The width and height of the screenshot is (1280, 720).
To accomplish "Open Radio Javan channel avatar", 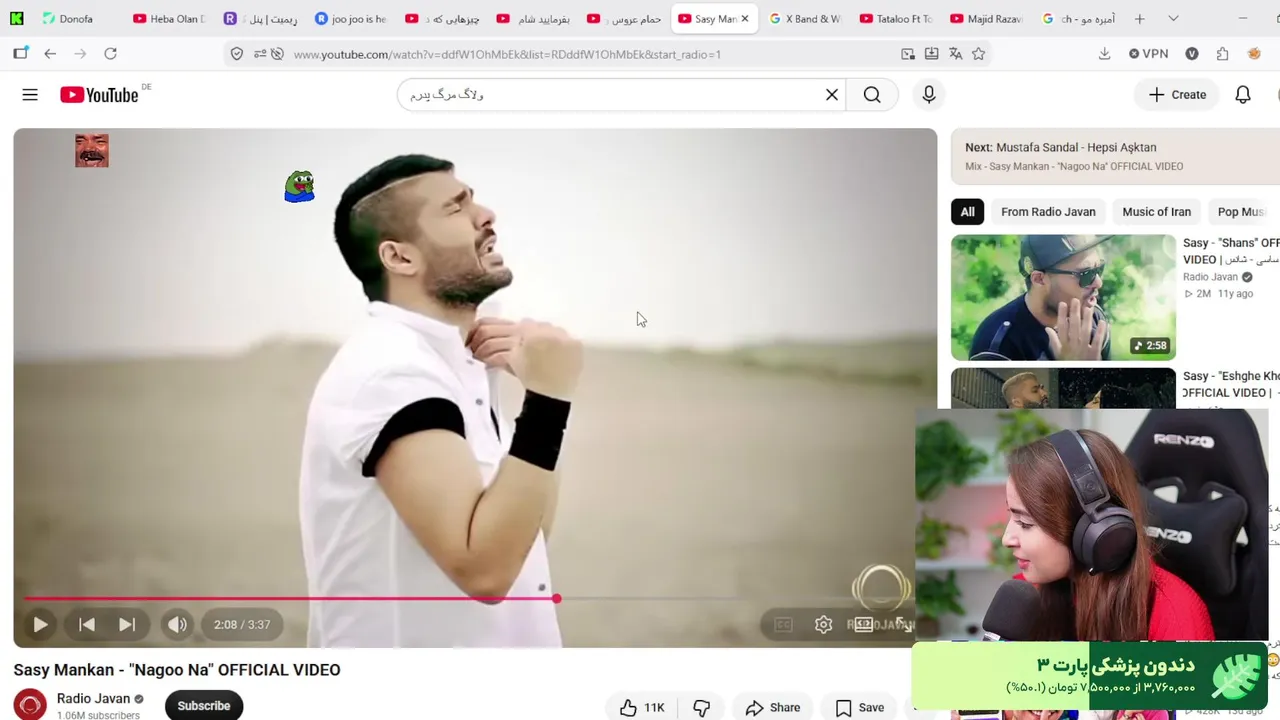I will (x=30, y=705).
